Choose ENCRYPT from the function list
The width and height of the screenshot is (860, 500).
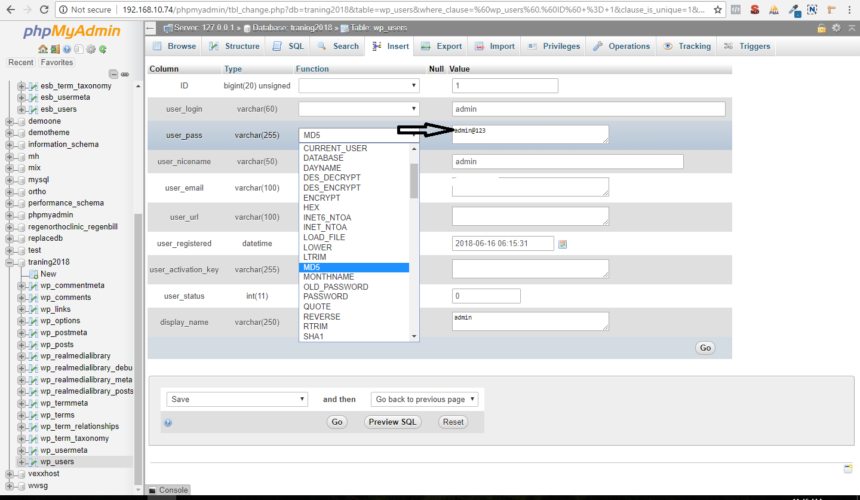point(322,198)
